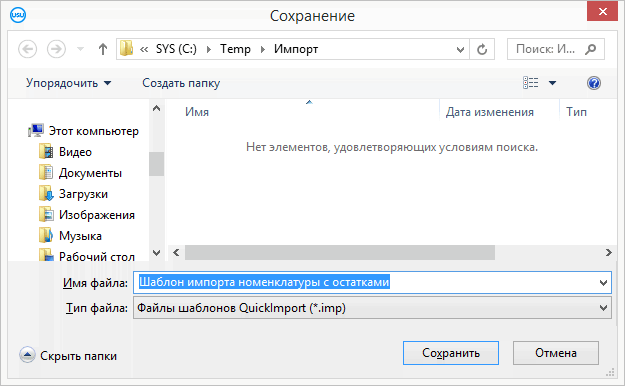Image resolution: width=625 pixels, height=386 pixels.
Task: Click the back navigation arrow
Action: [x=28, y=49]
